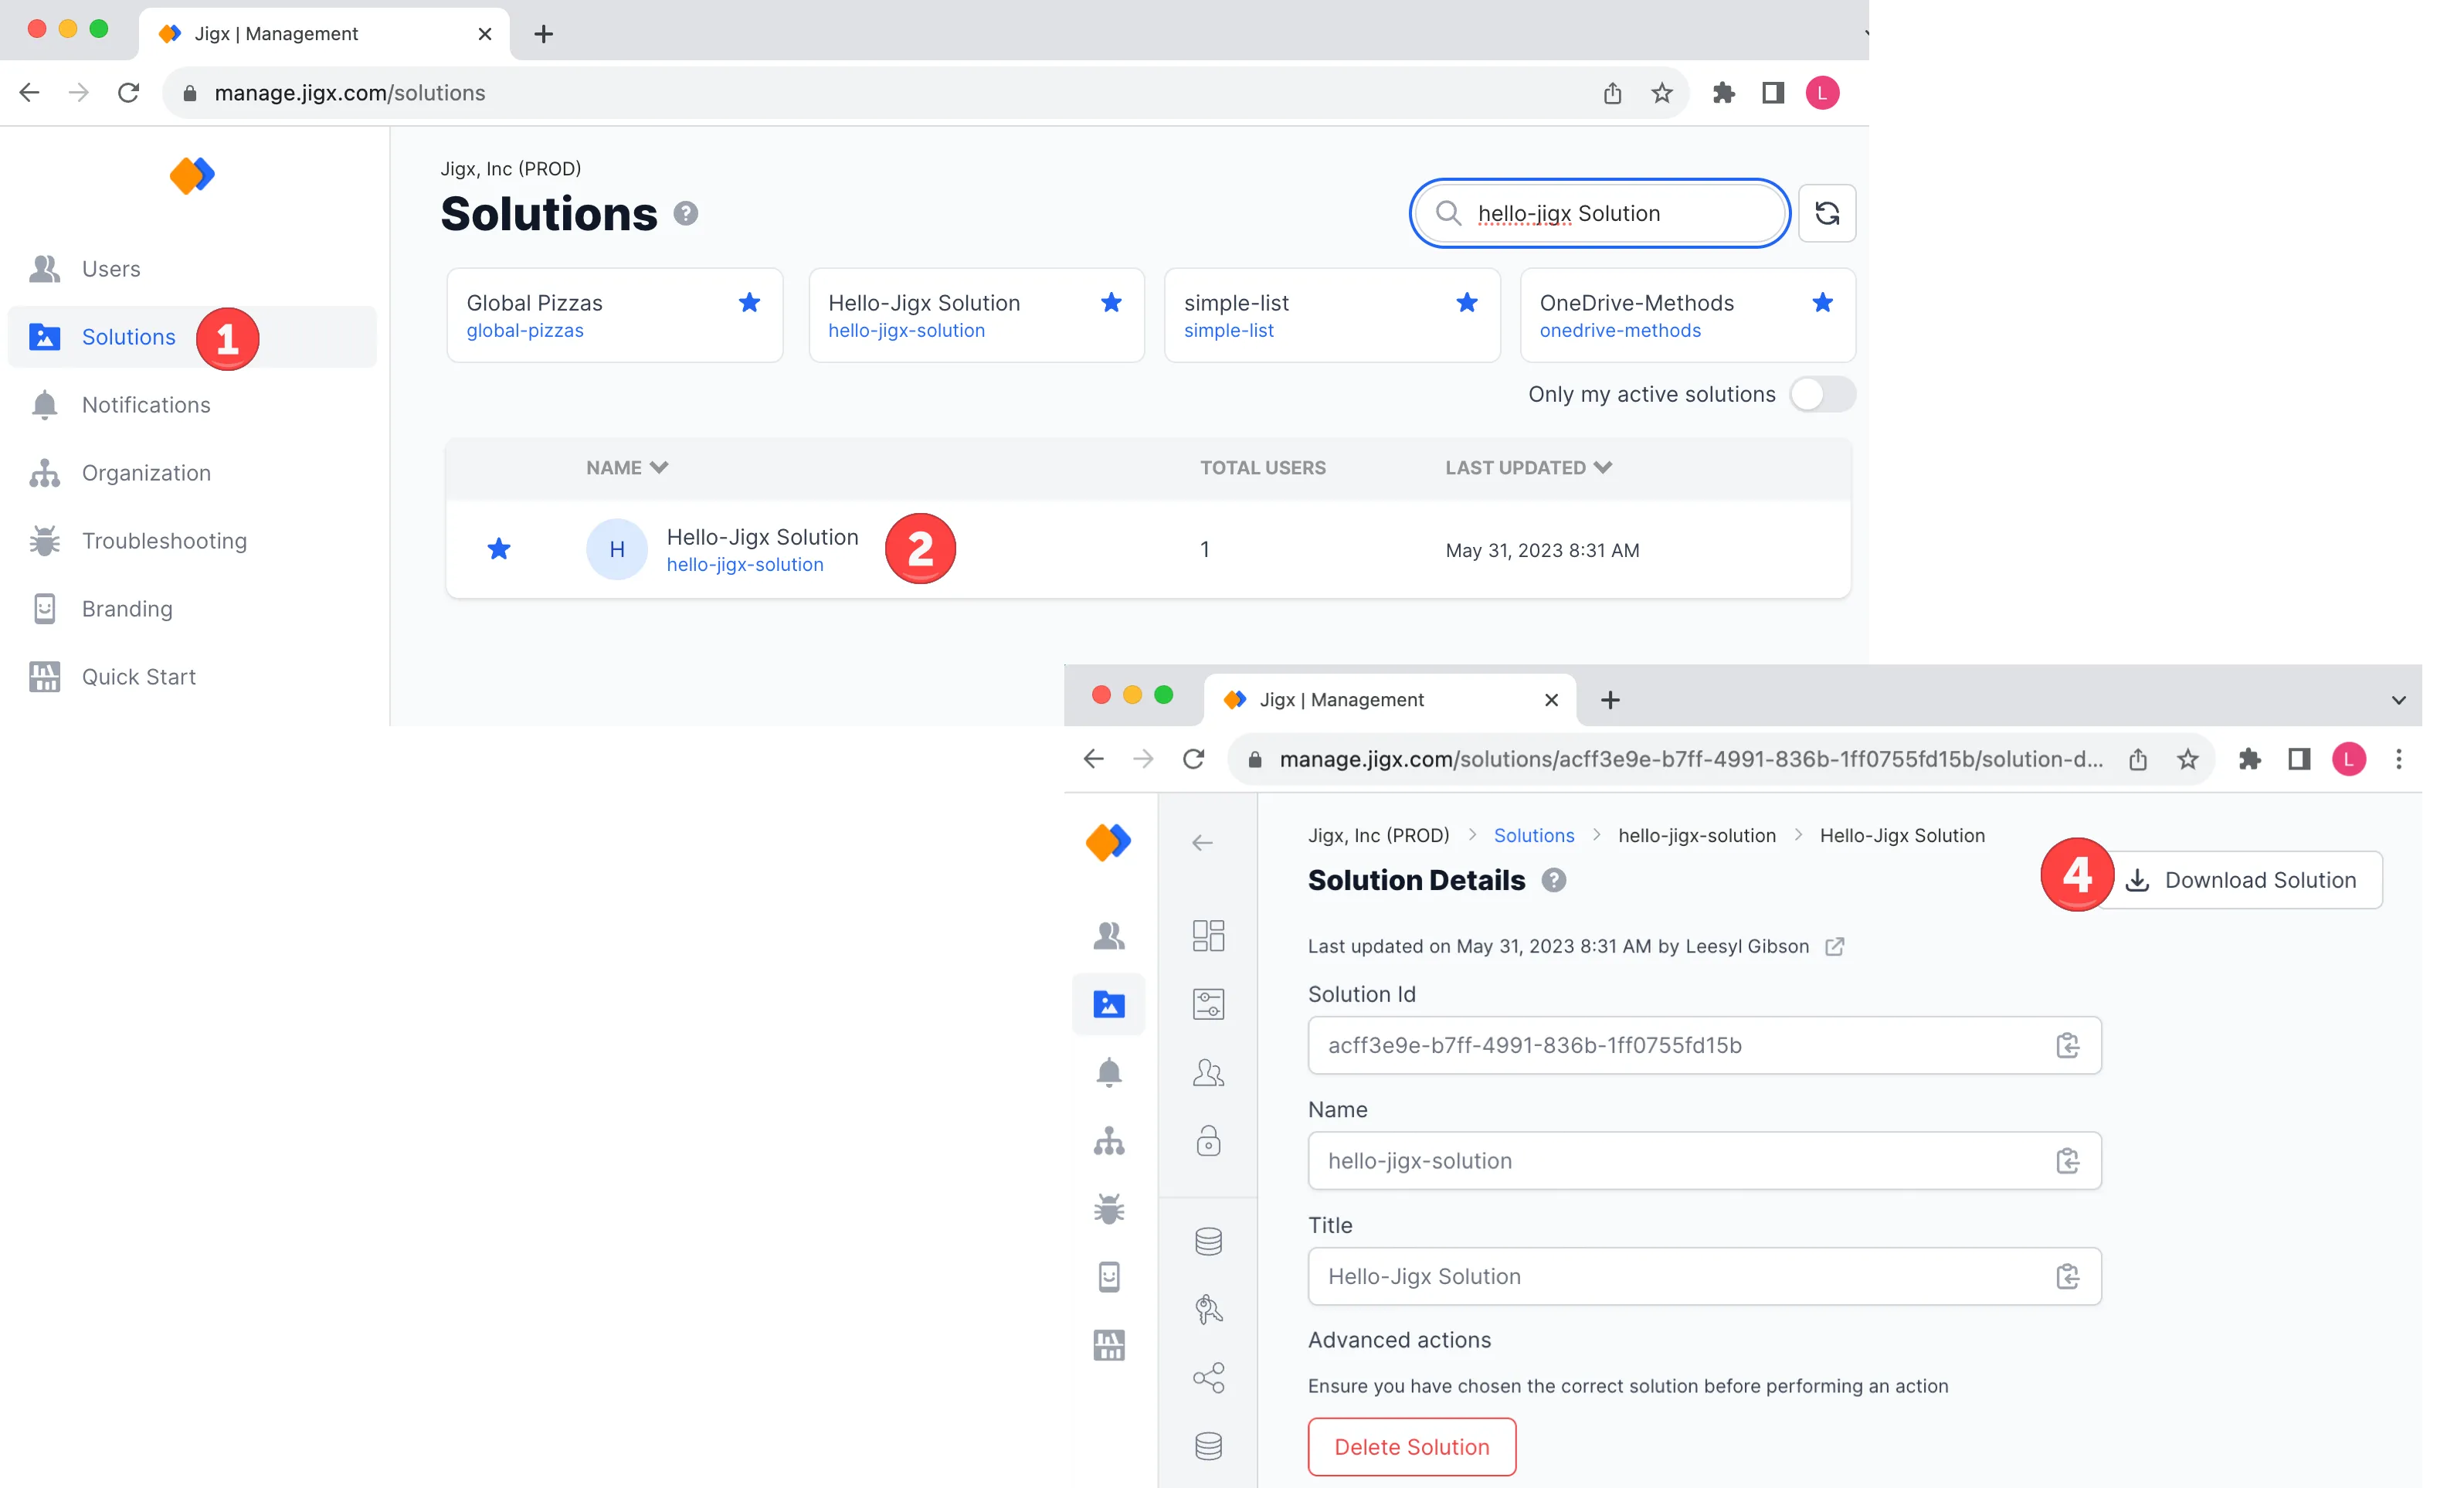Unstar the Hello-Jigx Solution card

[1111, 302]
